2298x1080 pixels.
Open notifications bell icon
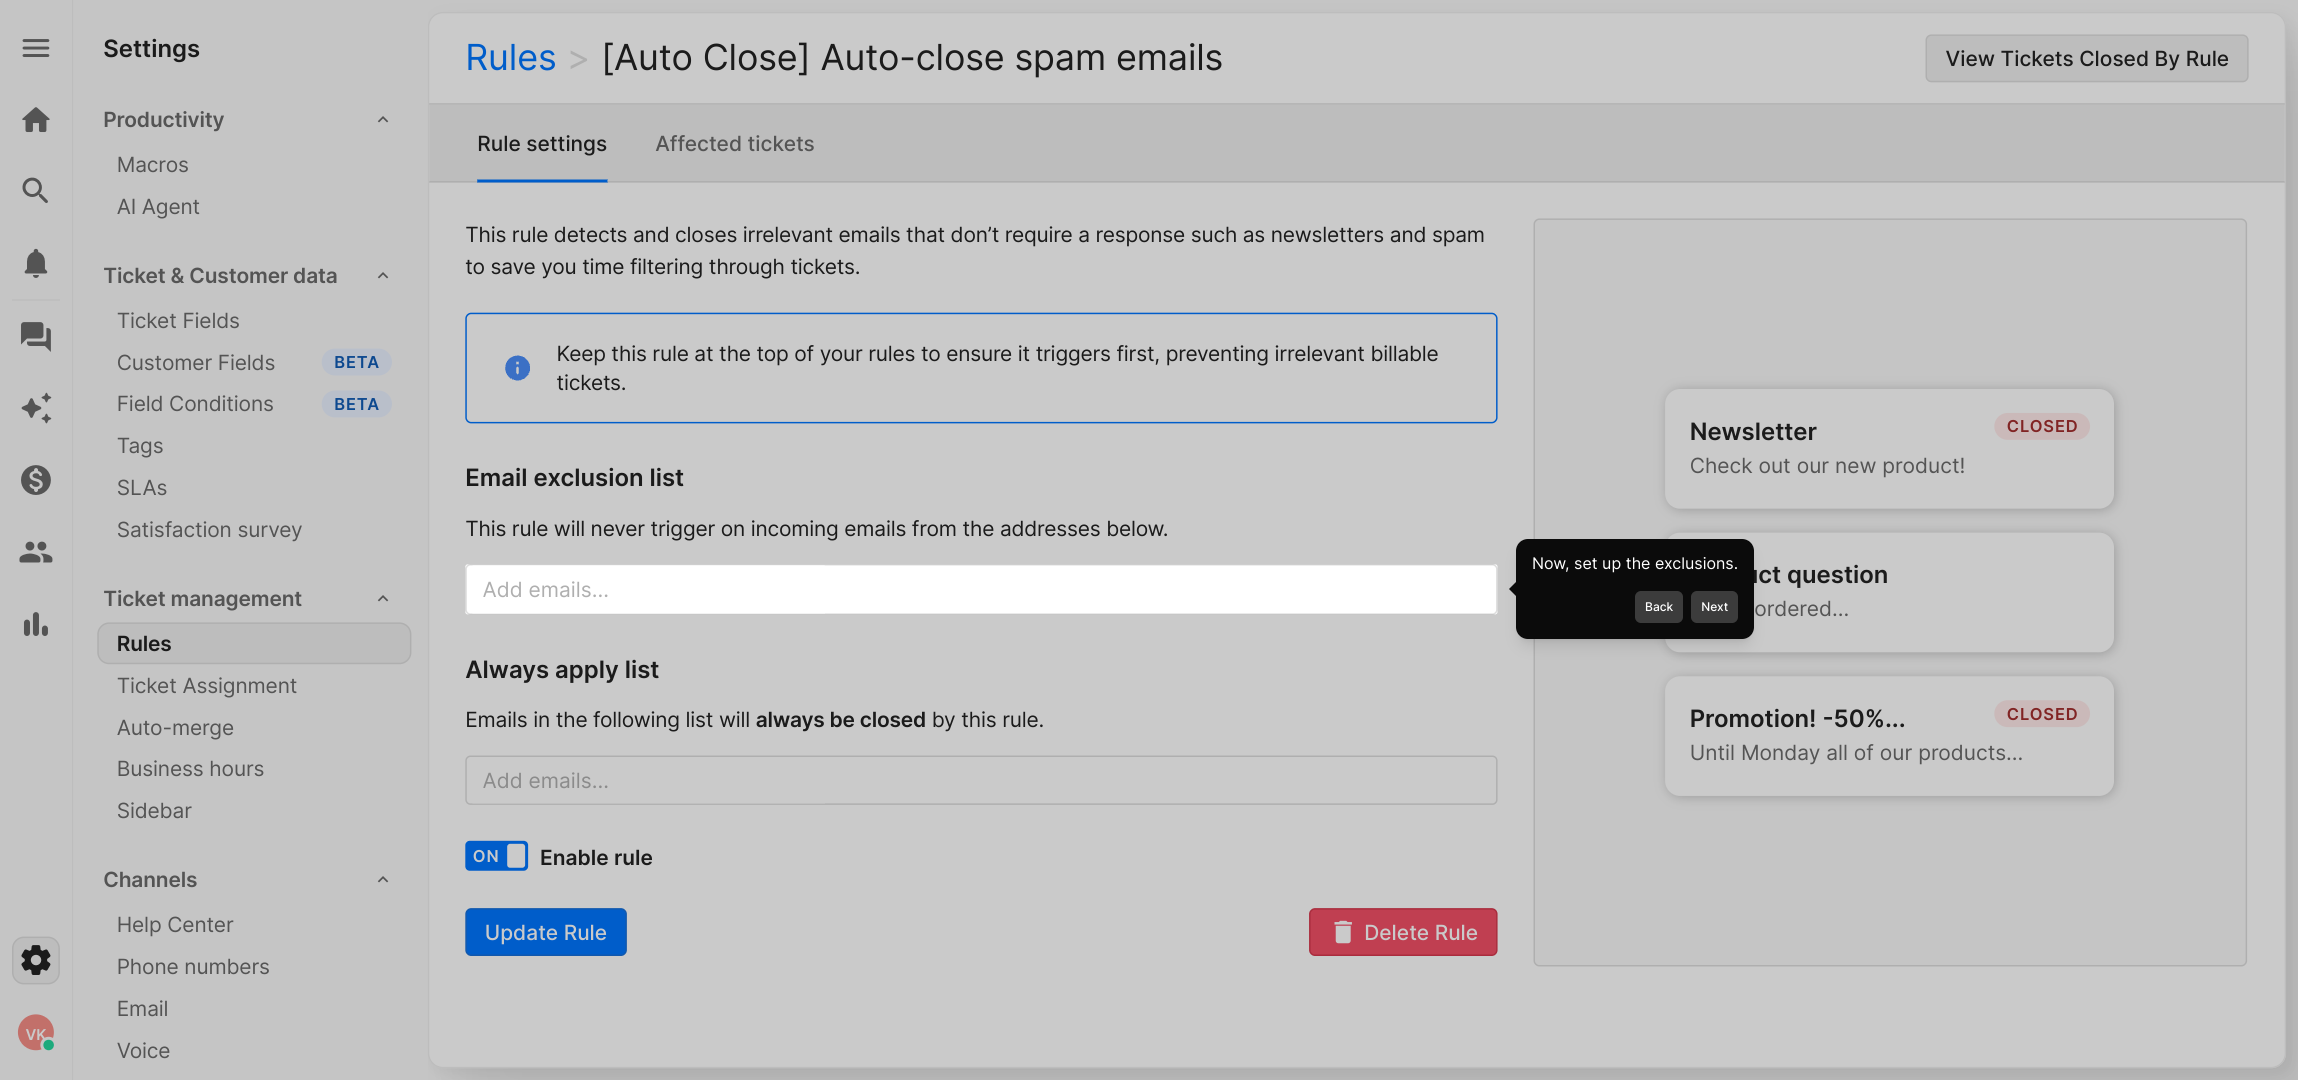click(36, 263)
